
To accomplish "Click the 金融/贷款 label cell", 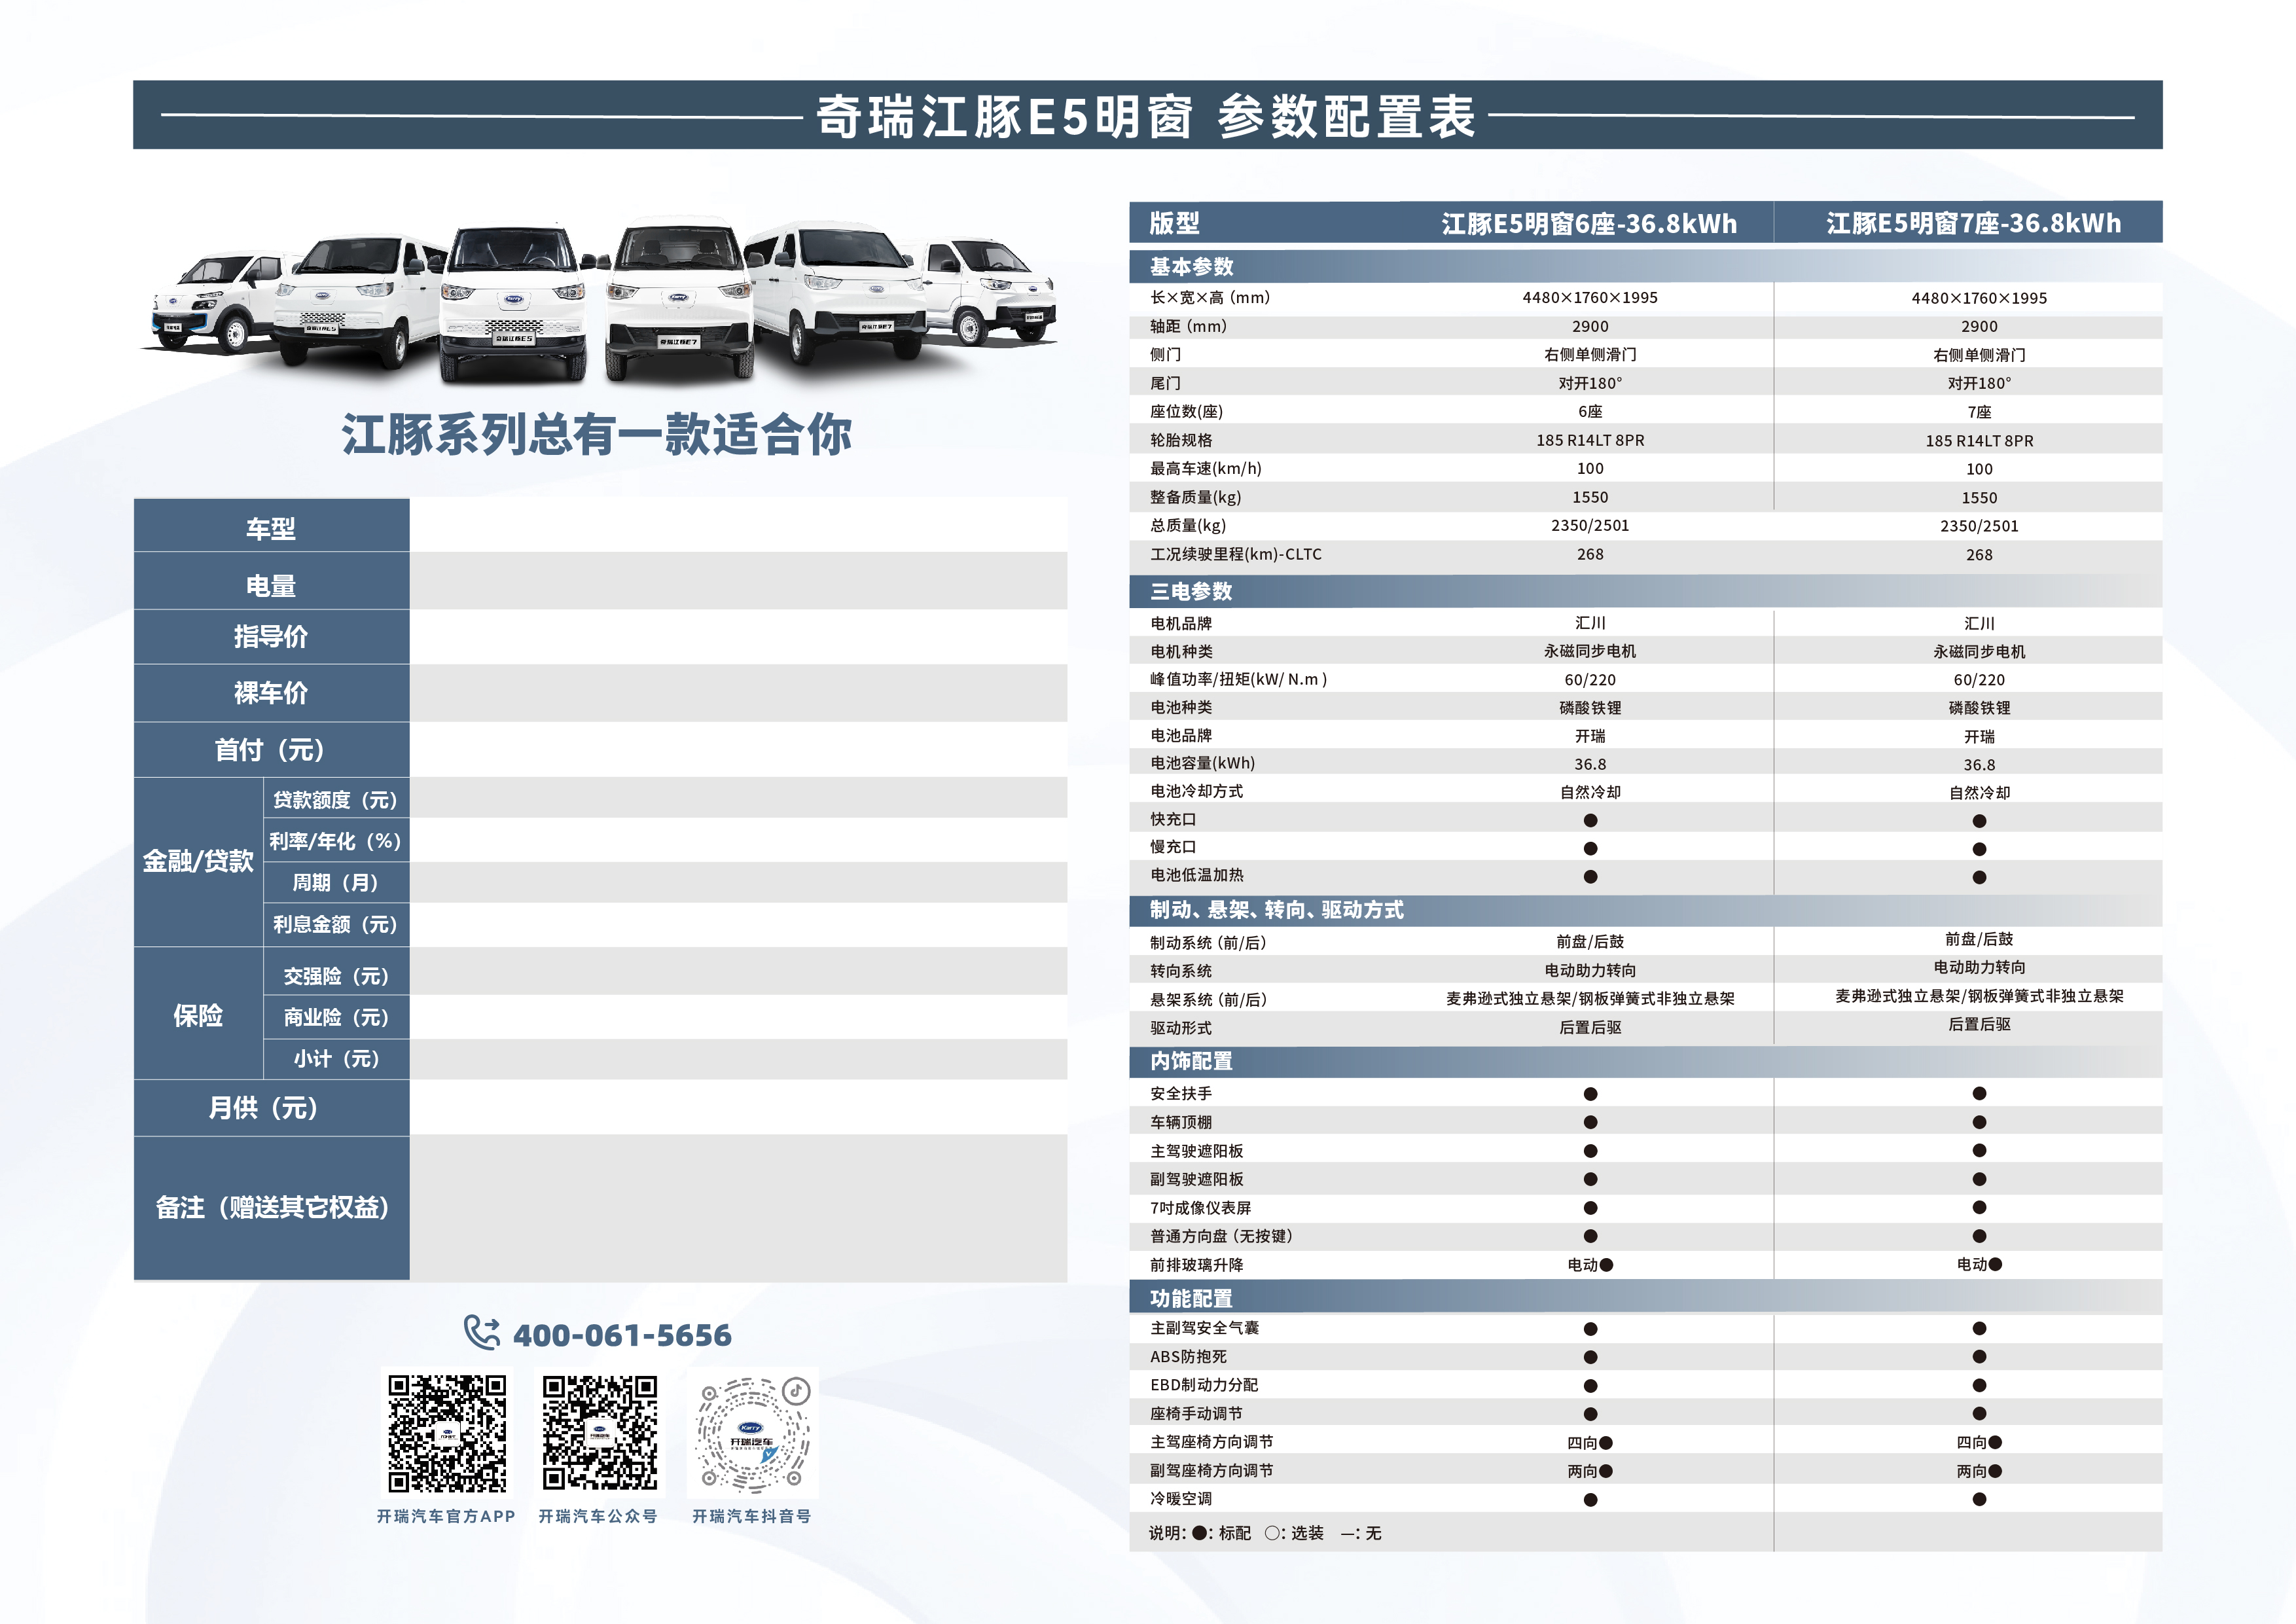I will click(x=198, y=862).
